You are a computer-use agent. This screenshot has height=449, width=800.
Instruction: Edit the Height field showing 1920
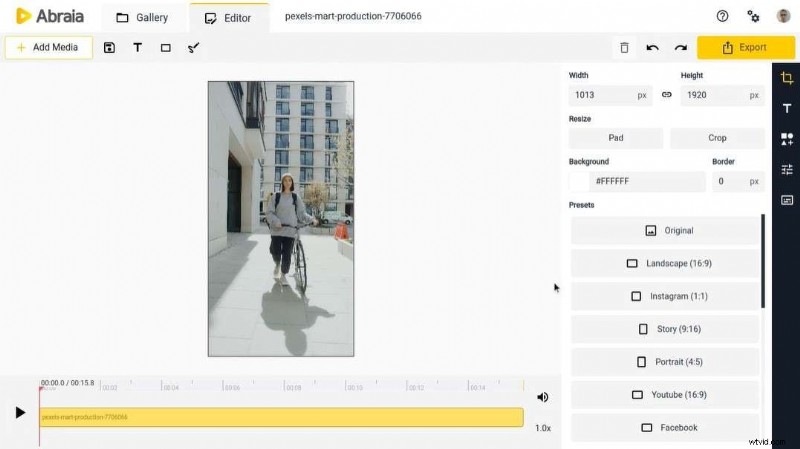tap(722, 95)
